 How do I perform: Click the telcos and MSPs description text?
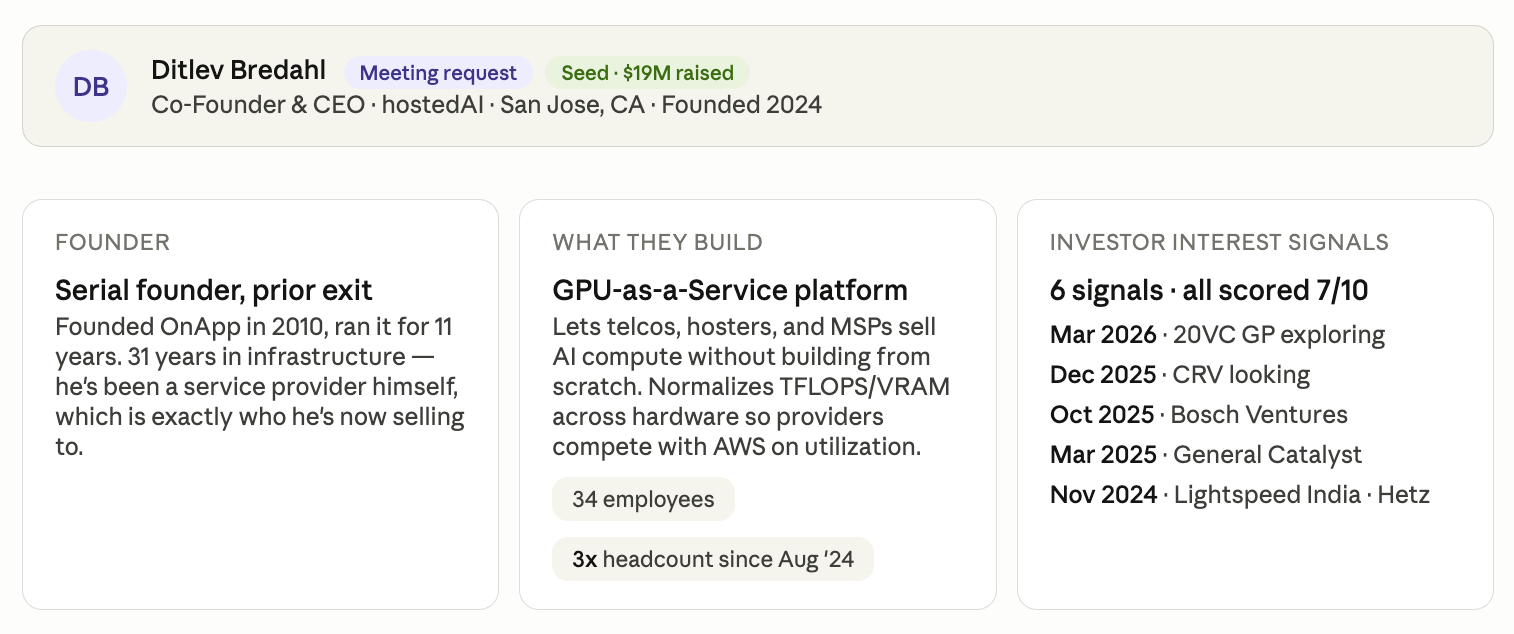click(751, 386)
